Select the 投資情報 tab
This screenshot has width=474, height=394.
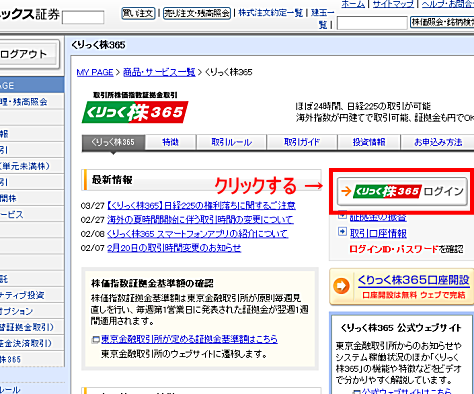coord(369,142)
